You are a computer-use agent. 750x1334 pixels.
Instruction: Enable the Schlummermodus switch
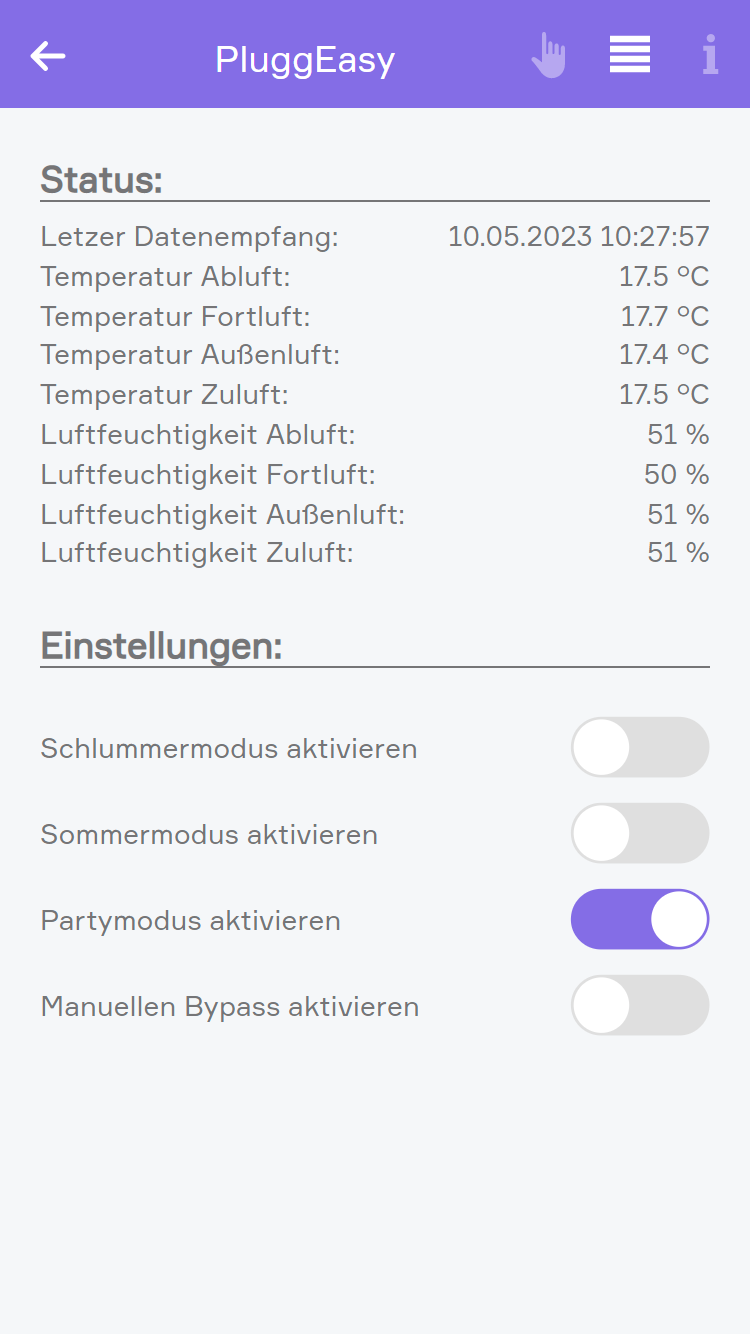(x=639, y=747)
